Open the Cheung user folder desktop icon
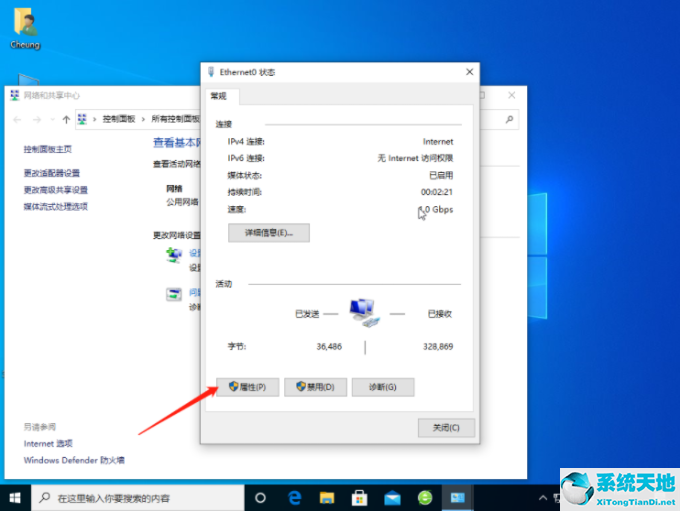Viewport: 680px width, 511px height. tap(25, 28)
